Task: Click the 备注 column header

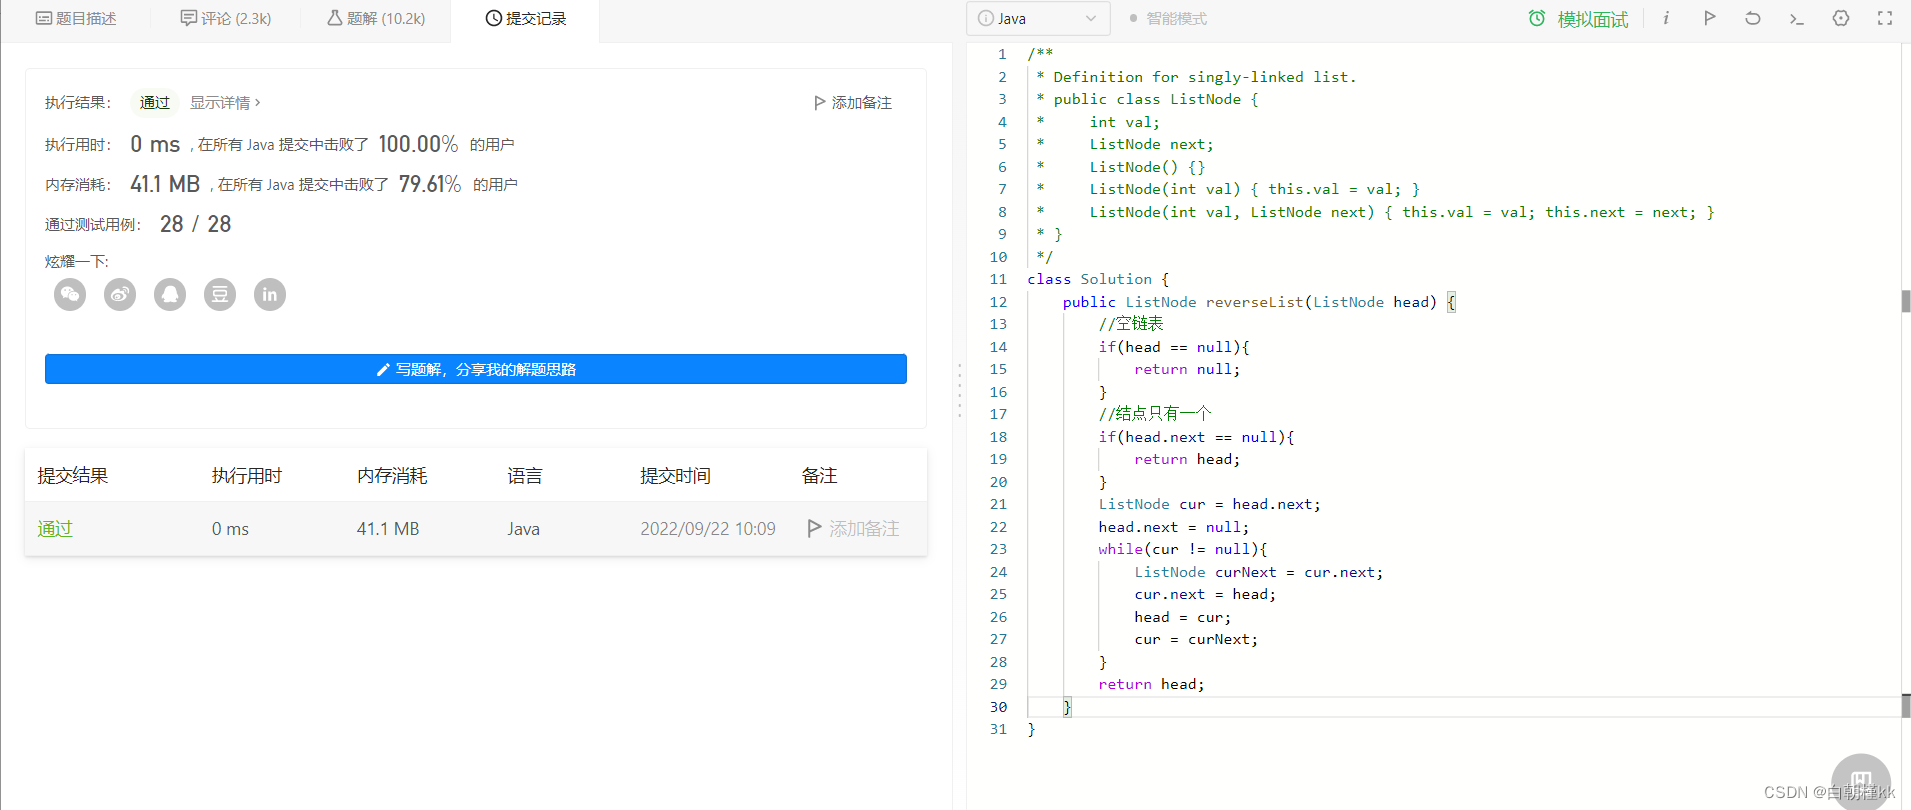Action: pos(819,476)
